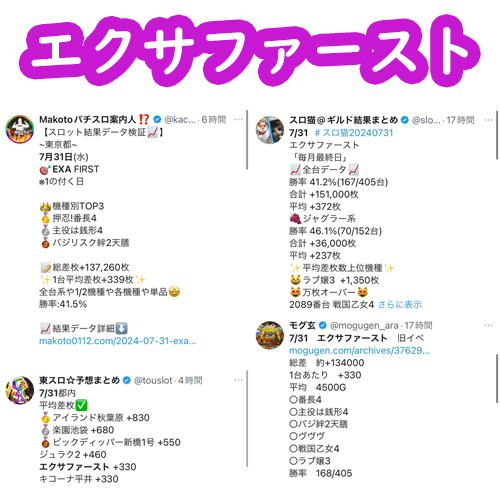Expand tweet with さらに表示 link
Image resolution: width=500 pixels, height=491 pixels.
point(400,304)
